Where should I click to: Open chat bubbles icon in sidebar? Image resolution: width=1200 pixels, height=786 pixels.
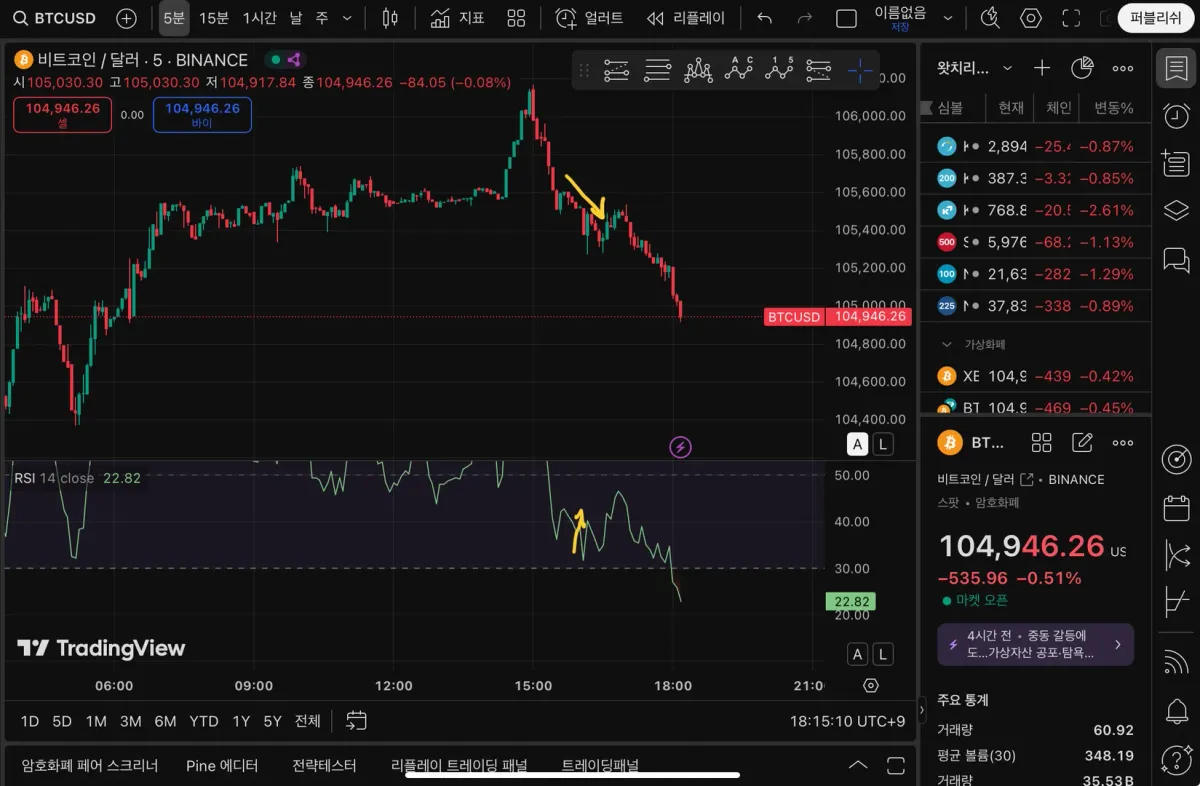click(x=1176, y=261)
